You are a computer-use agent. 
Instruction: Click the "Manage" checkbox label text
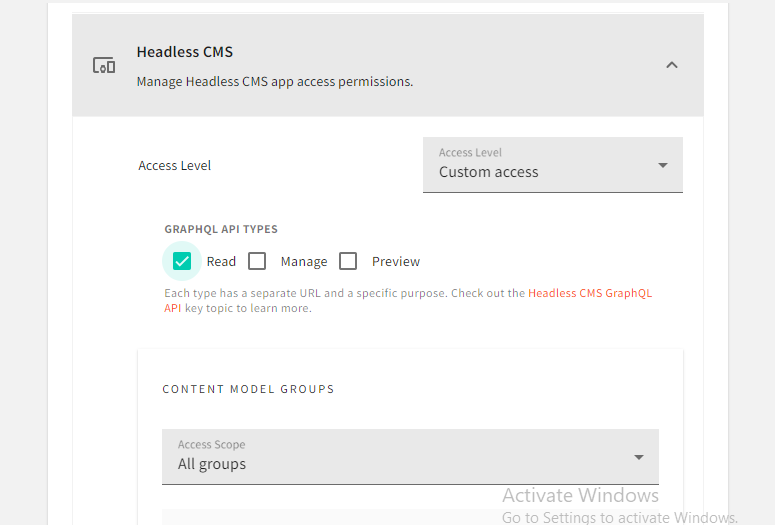pyautogui.click(x=304, y=261)
